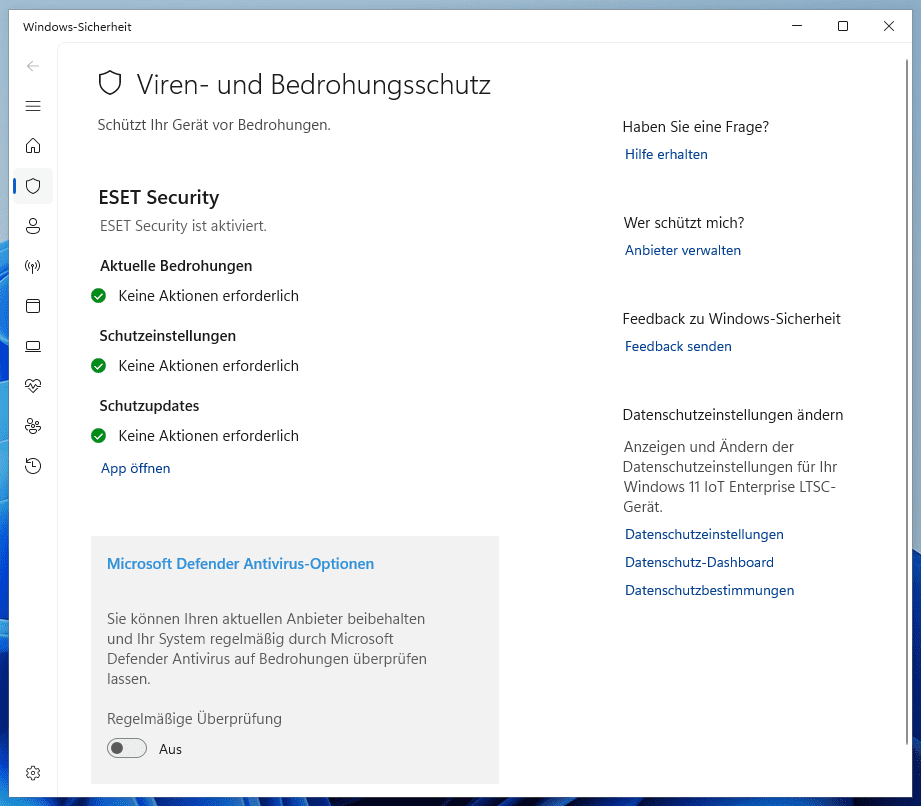Open Family options icon in sidebar
Image resolution: width=921 pixels, height=806 pixels.
coord(33,426)
